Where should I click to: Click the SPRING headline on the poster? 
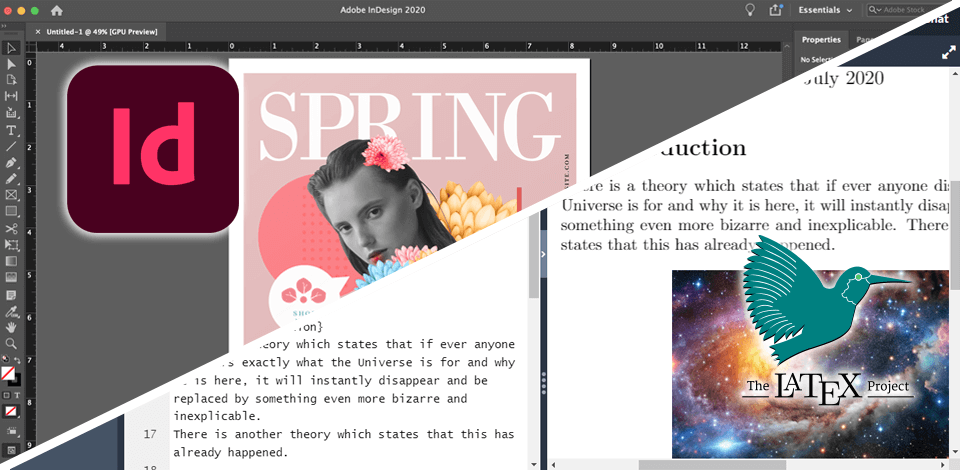tap(410, 125)
